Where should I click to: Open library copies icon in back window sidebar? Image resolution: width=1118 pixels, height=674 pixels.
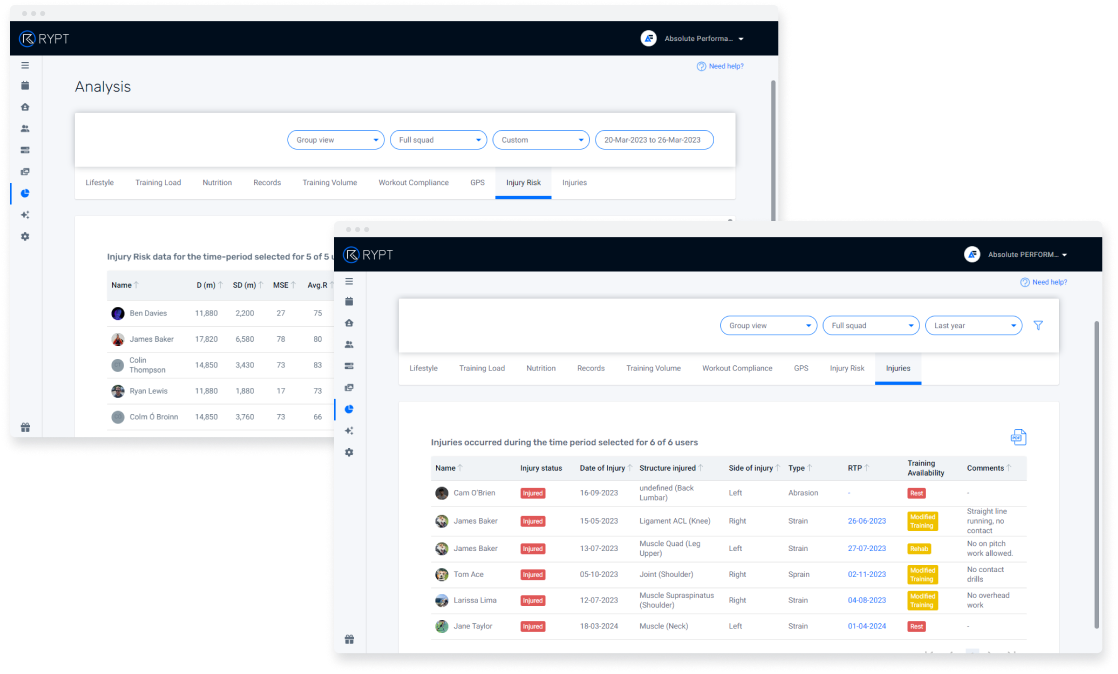click(25, 172)
